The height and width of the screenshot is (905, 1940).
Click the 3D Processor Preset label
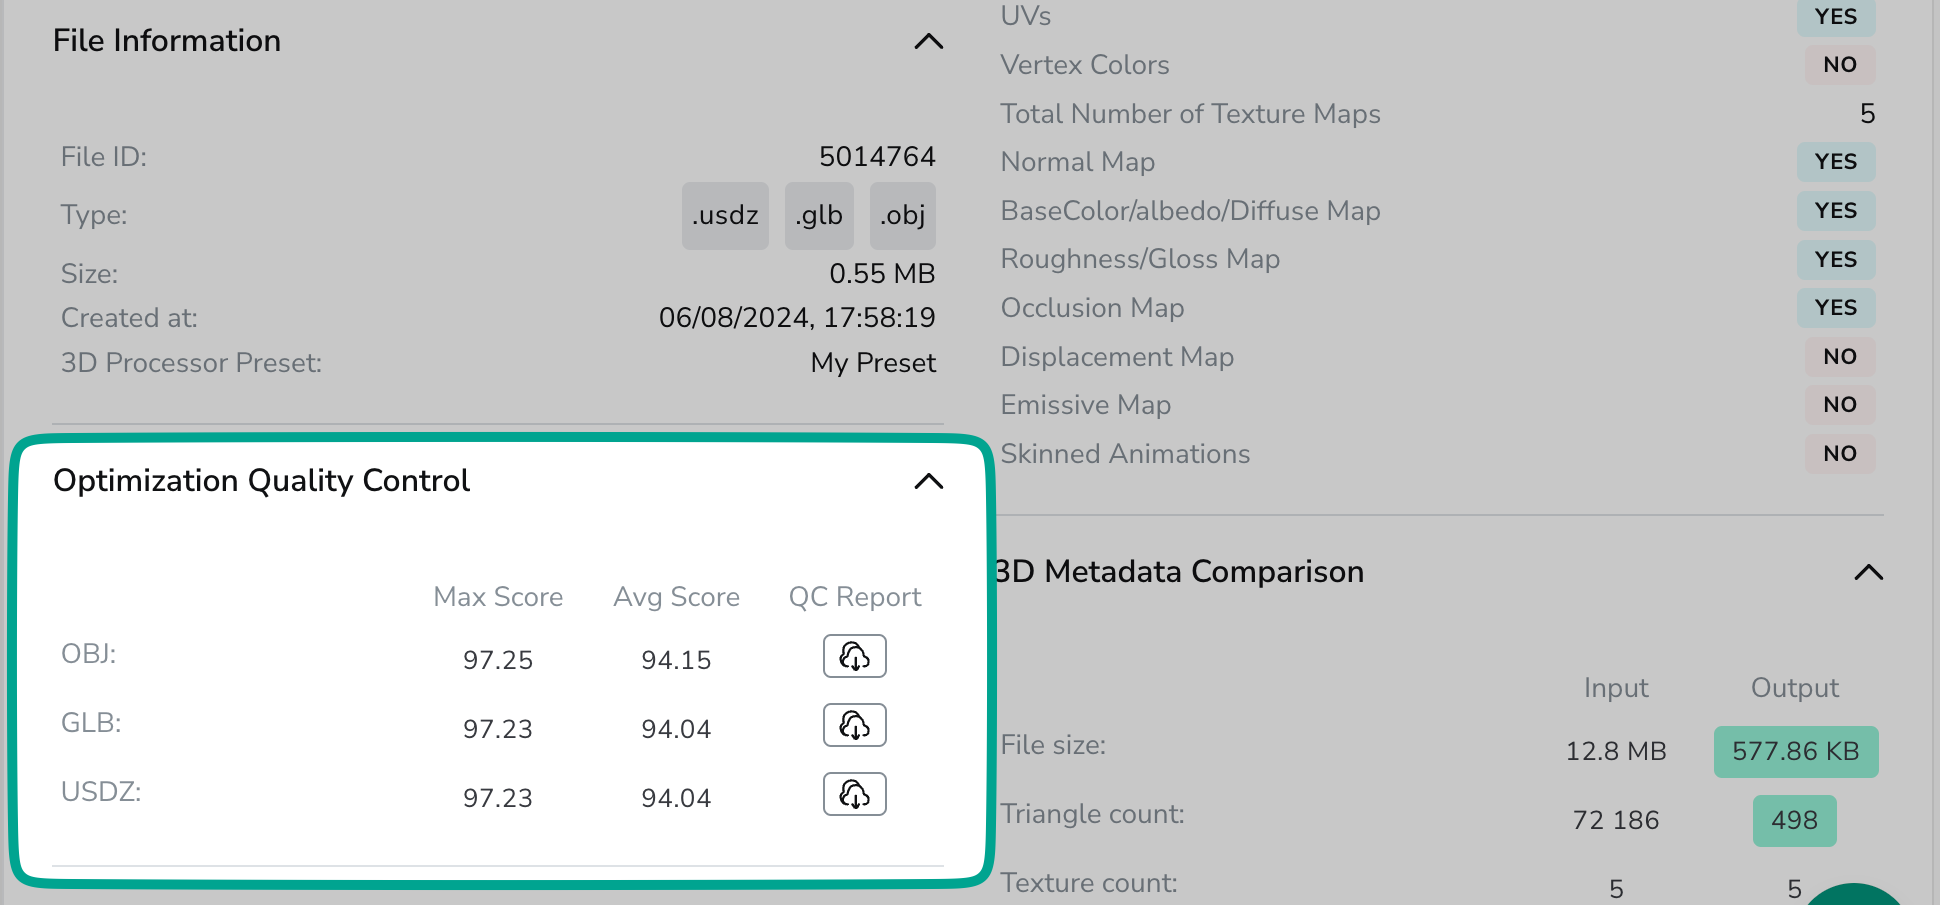coord(191,363)
